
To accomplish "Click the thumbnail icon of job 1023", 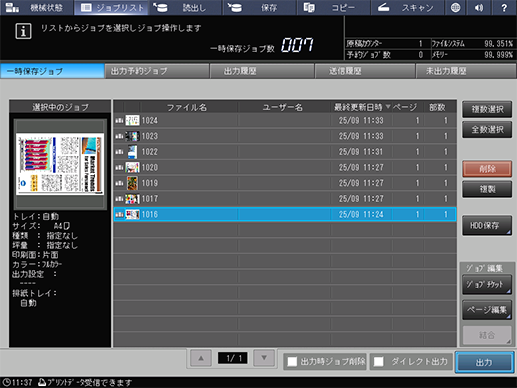I will (x=132, y=136).
